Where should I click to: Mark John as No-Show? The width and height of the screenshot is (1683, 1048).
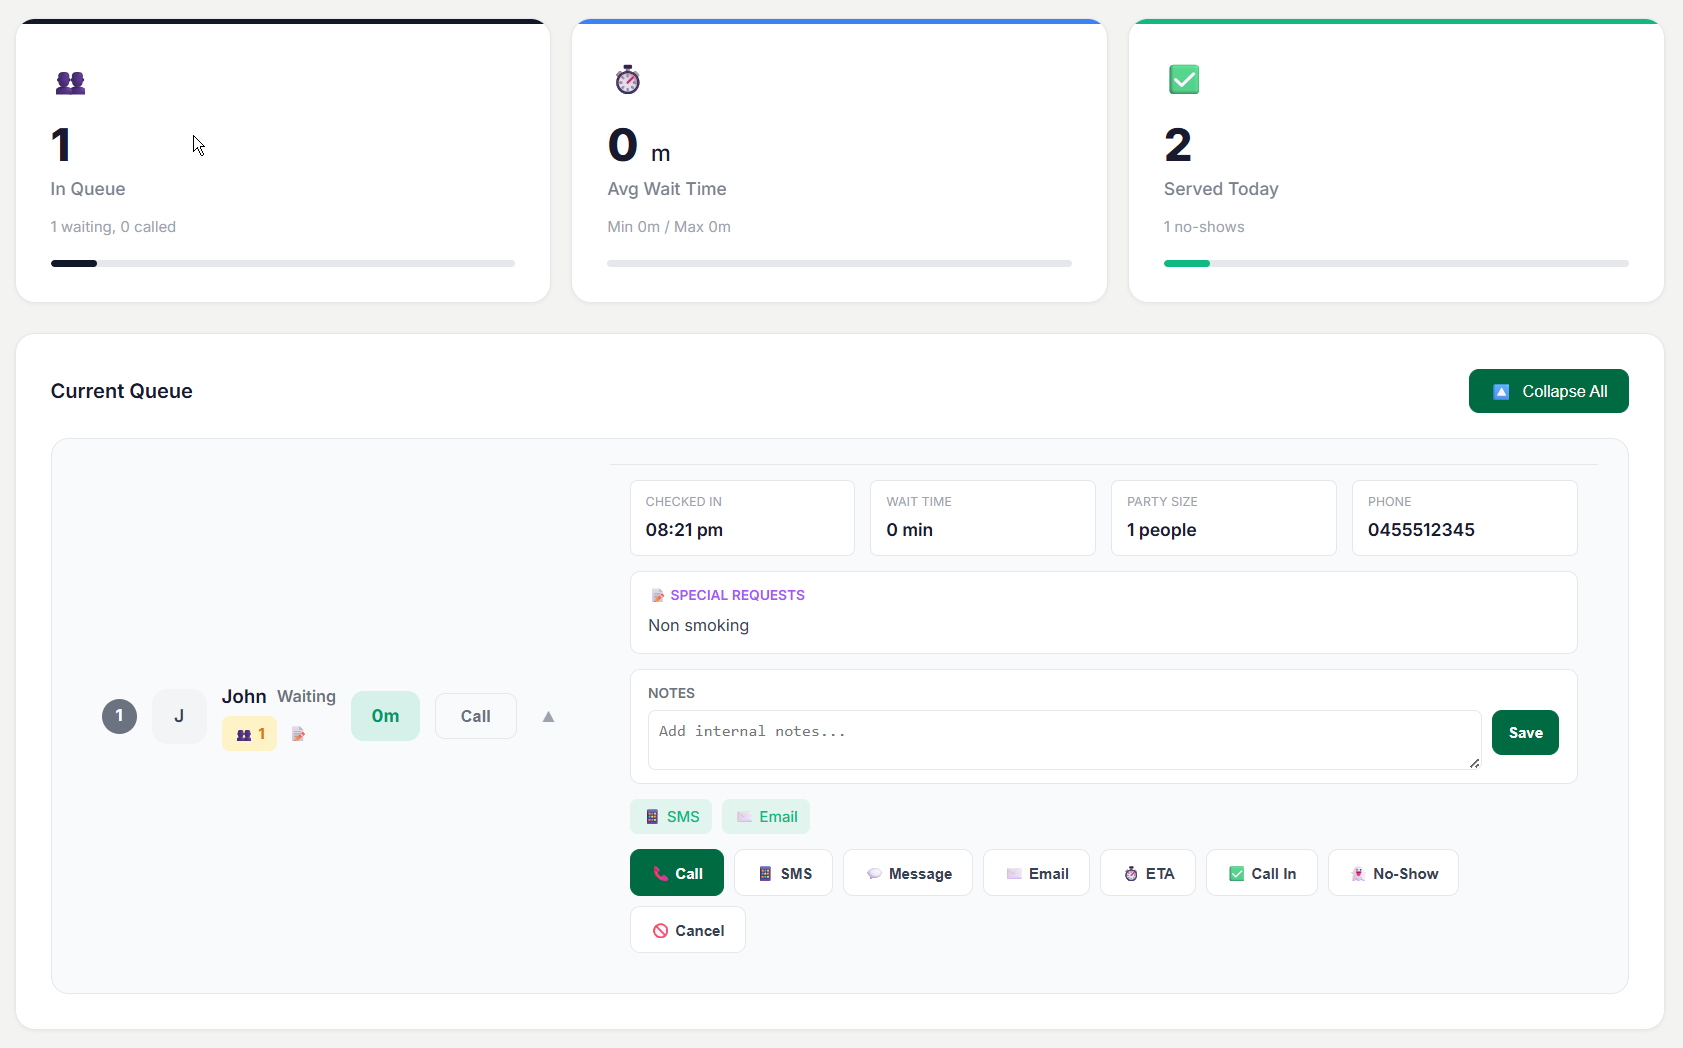1393,873
